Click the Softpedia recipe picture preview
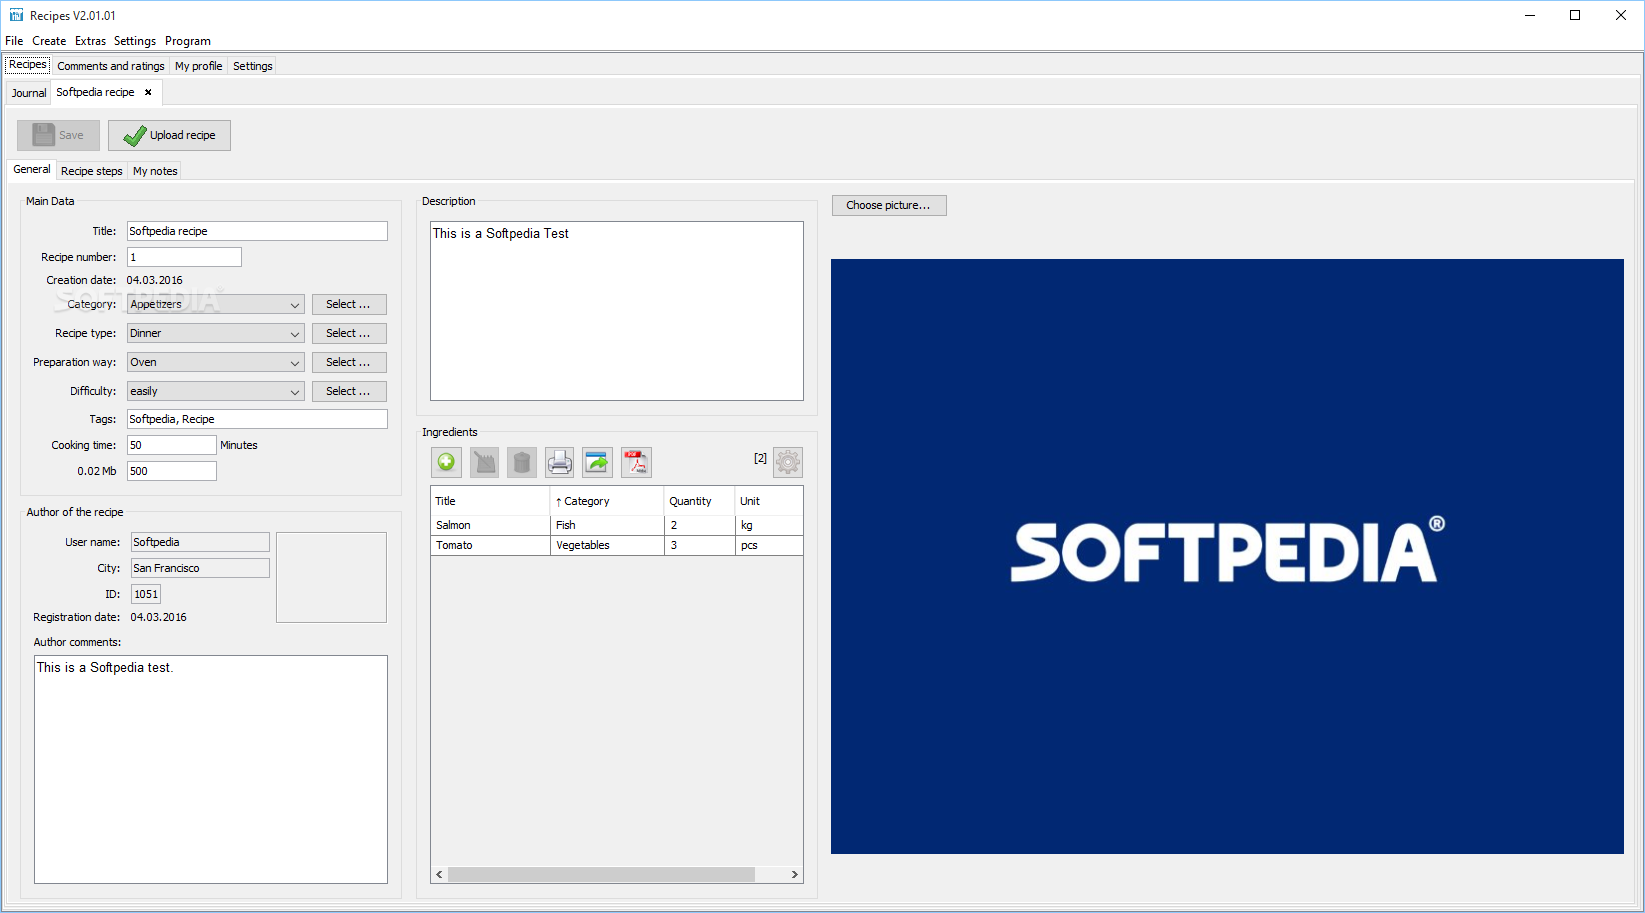Screen dimensions: 1645x913 click(1227, 556)
